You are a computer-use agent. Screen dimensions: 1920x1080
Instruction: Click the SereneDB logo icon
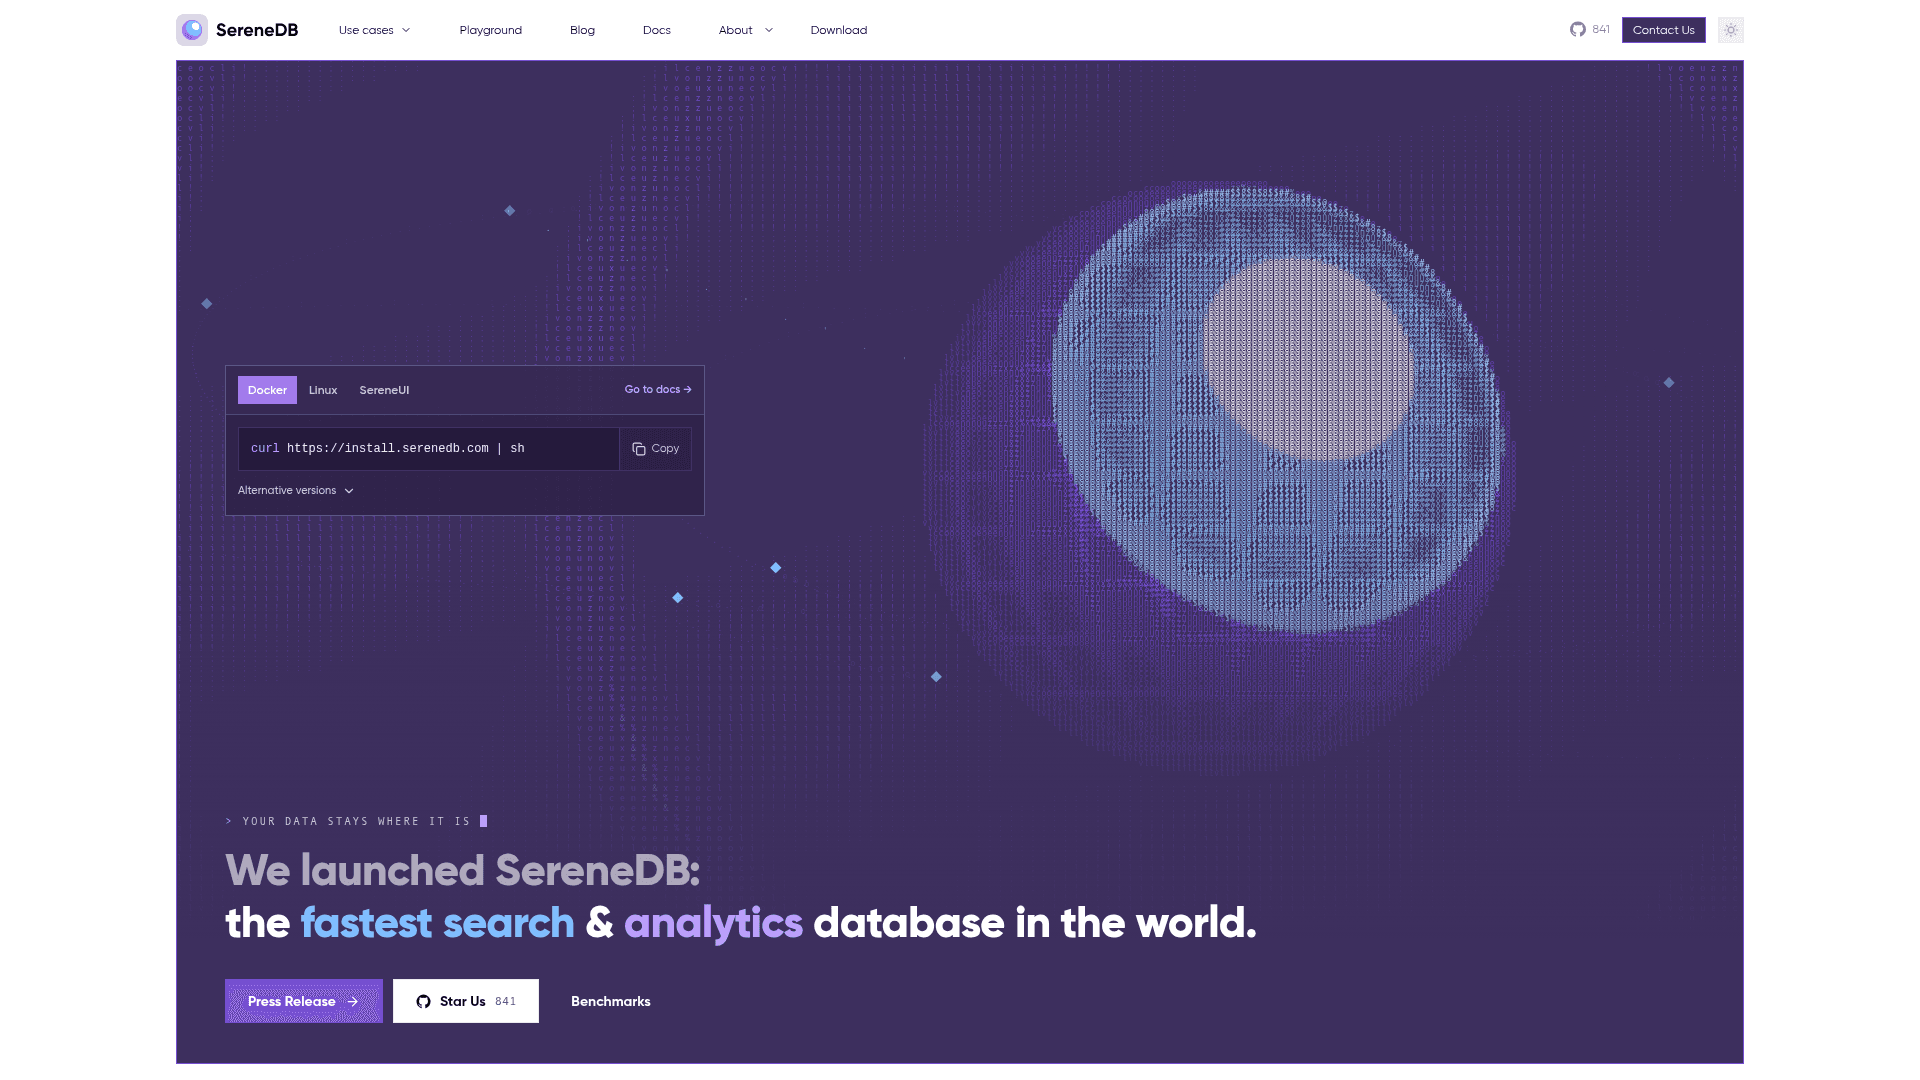tap(192, 30)
